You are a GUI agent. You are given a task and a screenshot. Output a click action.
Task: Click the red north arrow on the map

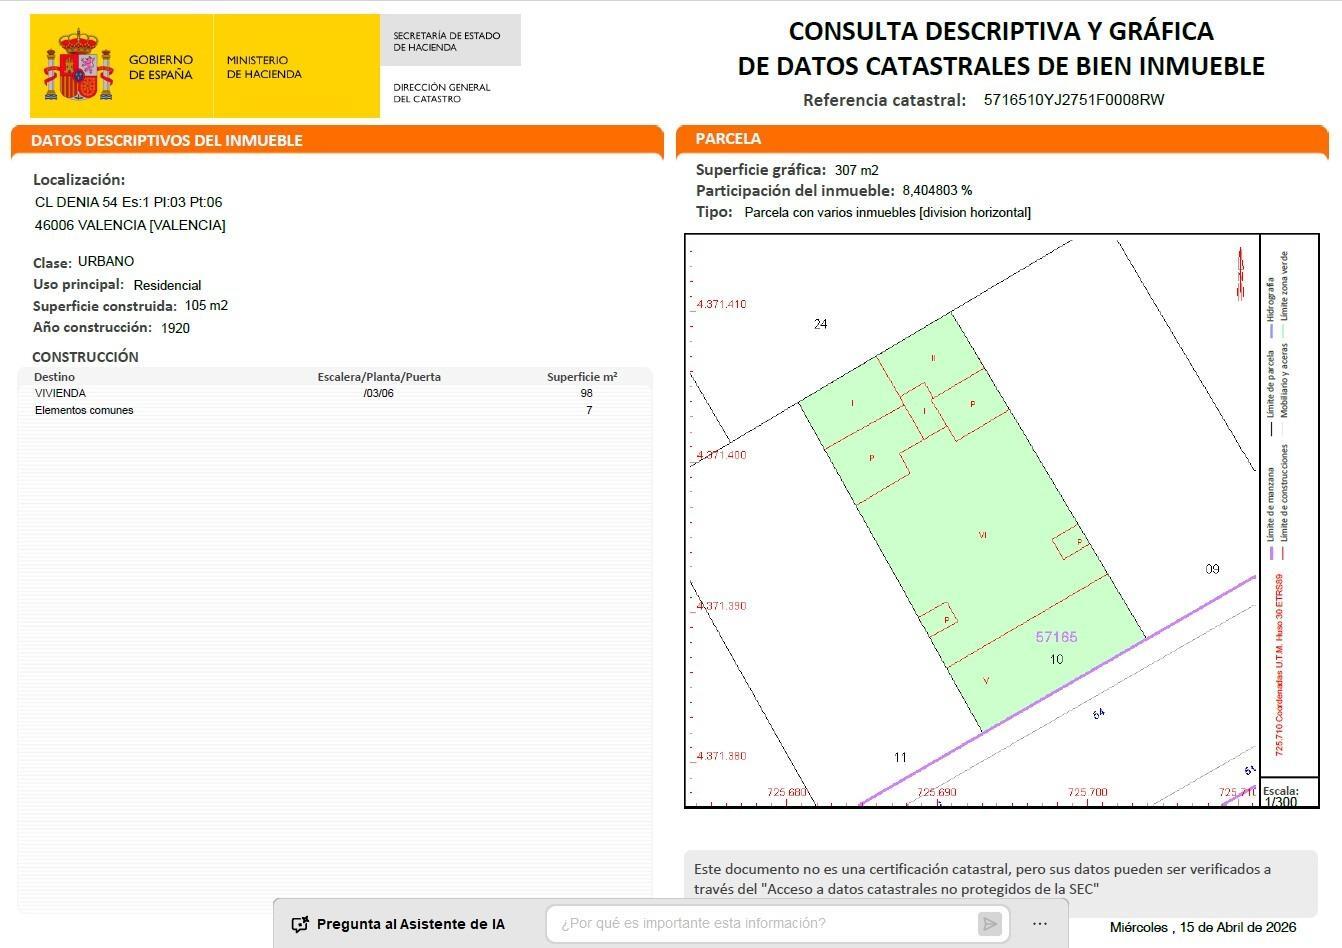(1241, 273)
